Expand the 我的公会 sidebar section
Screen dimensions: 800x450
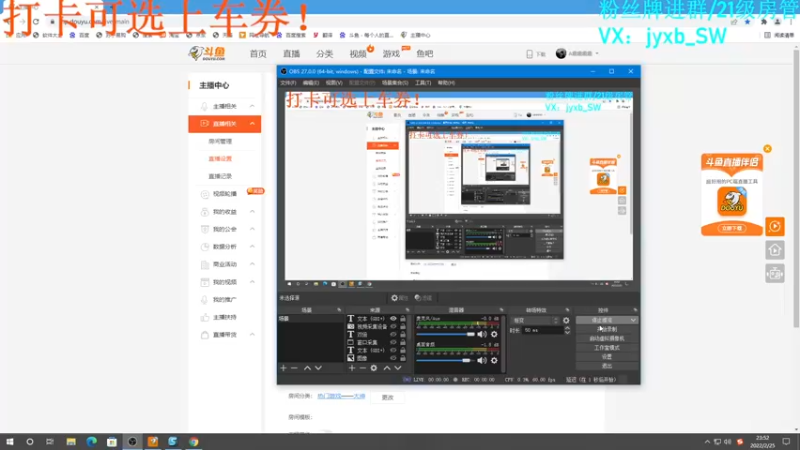coord(252,229)
